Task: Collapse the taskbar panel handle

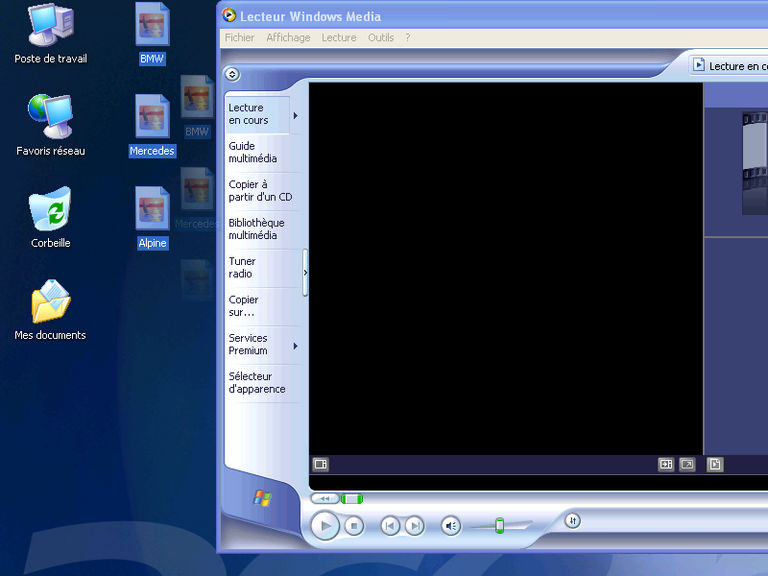Action: 305,272
